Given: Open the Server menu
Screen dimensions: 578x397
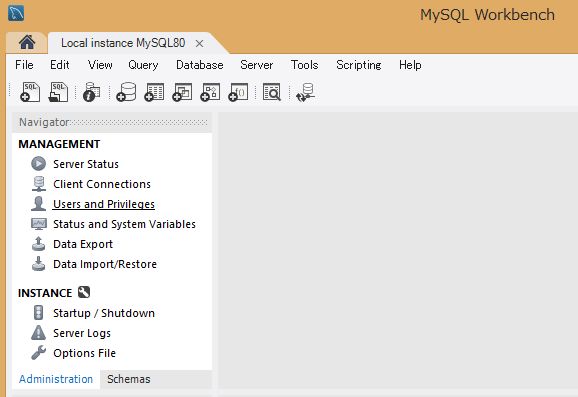Looking at the screenshot, I should point(257,65).
